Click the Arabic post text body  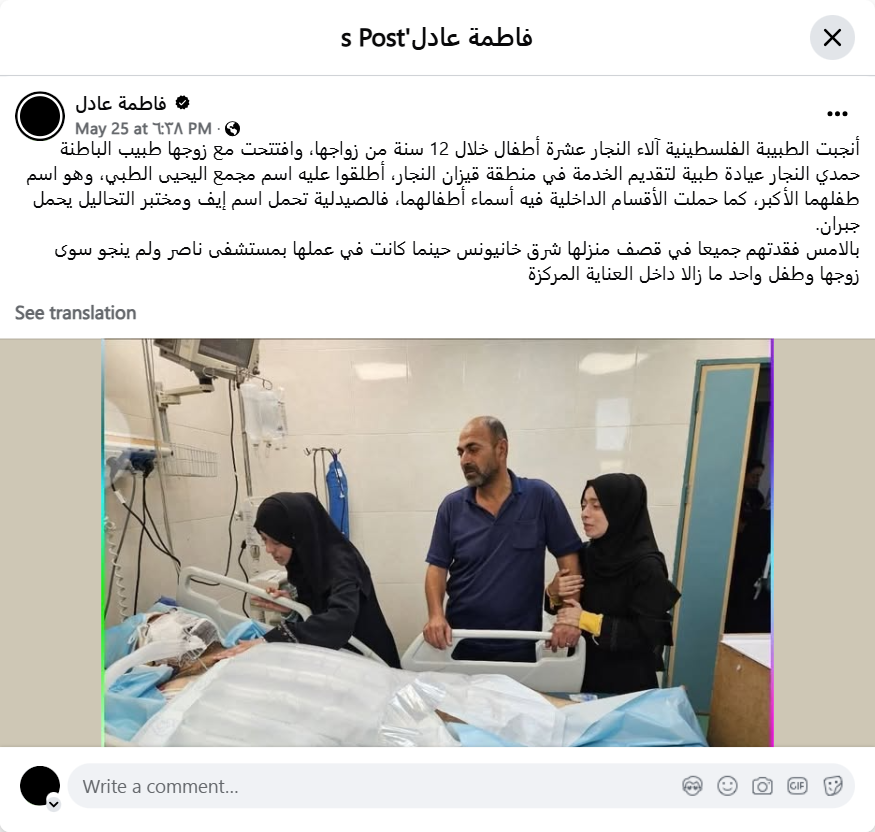click(x=443, y=212)
